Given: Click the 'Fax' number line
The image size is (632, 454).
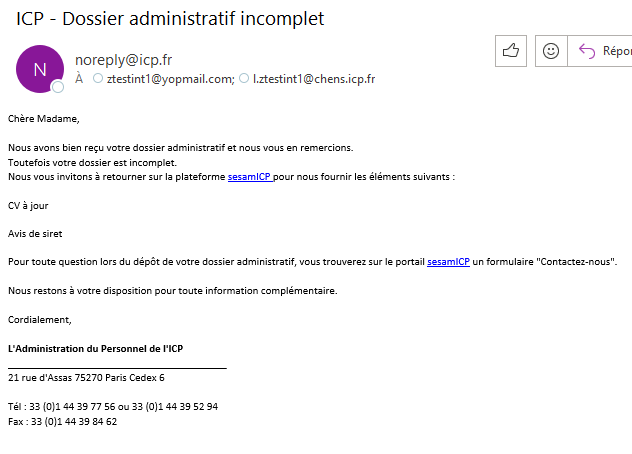Looking at the screenshot, I should point(62,421).
